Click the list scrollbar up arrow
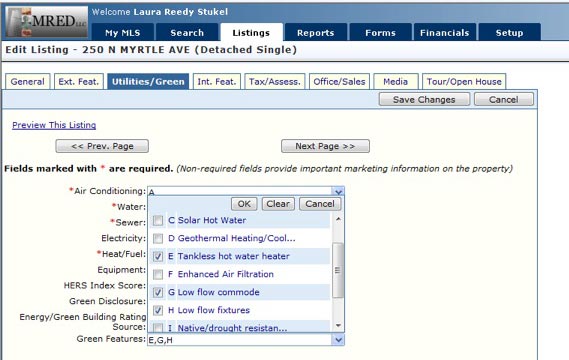 (x=338, y=219)
